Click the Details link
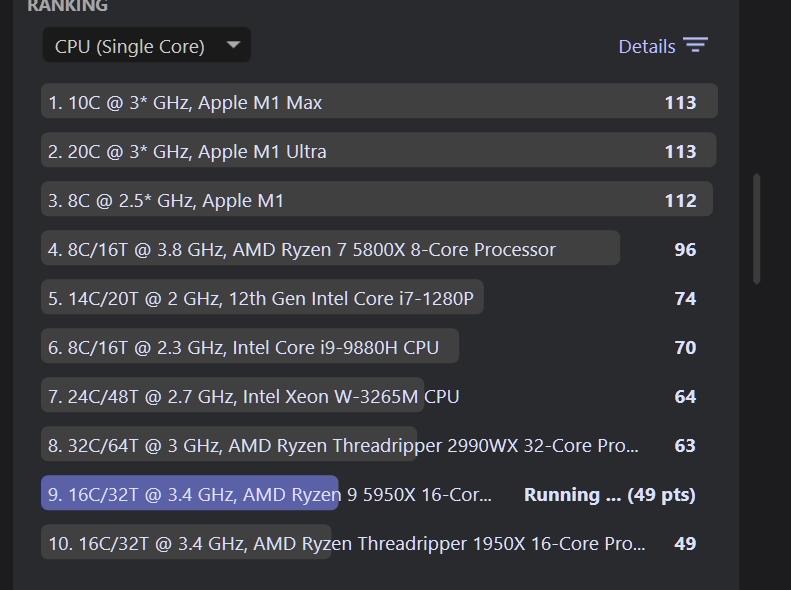The image size is (791, 590). pyautogui.click(x=647, y=46)
